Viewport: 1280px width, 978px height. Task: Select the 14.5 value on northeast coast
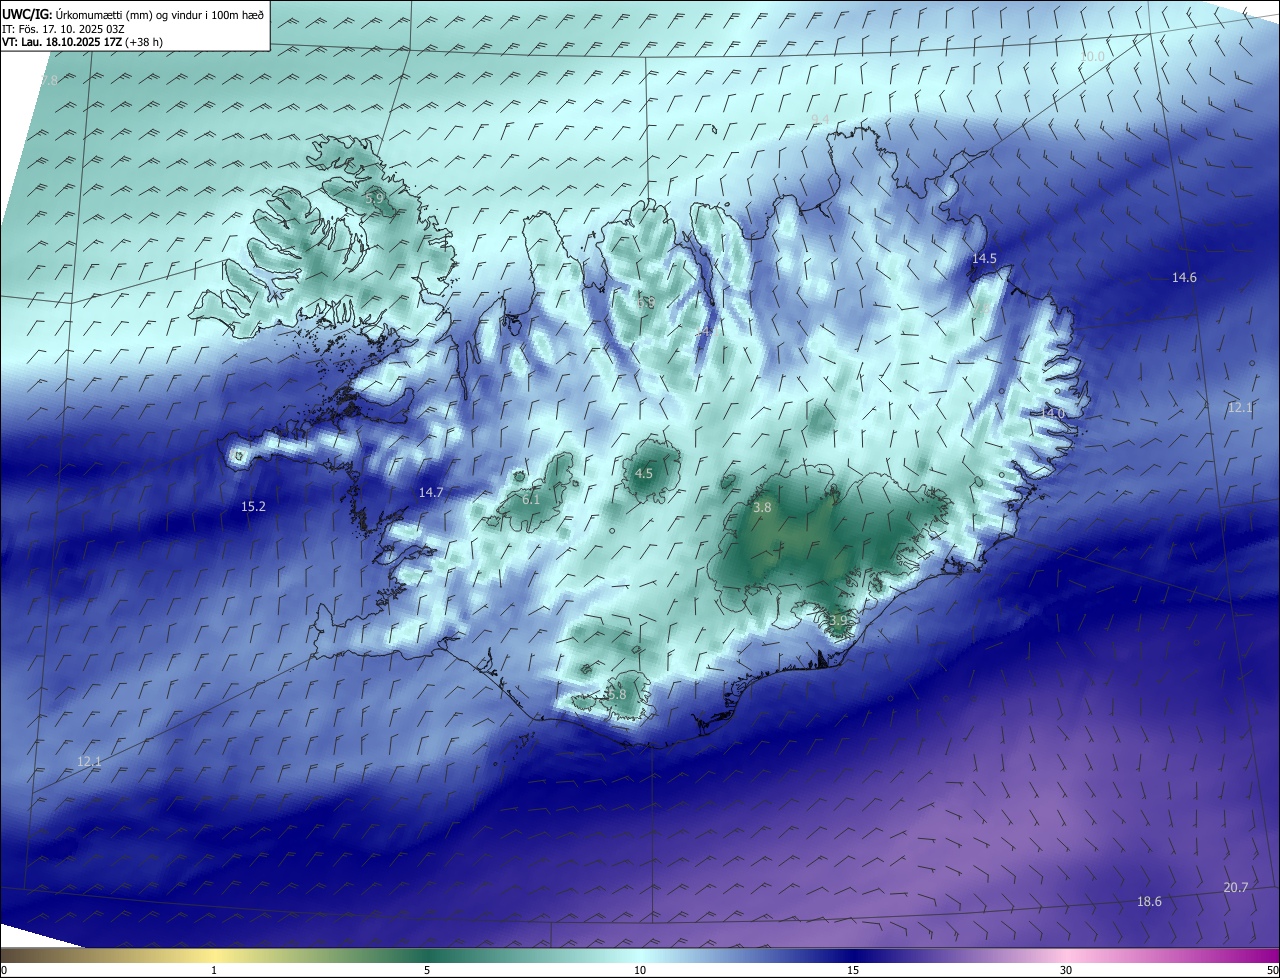tap(984, 259)
